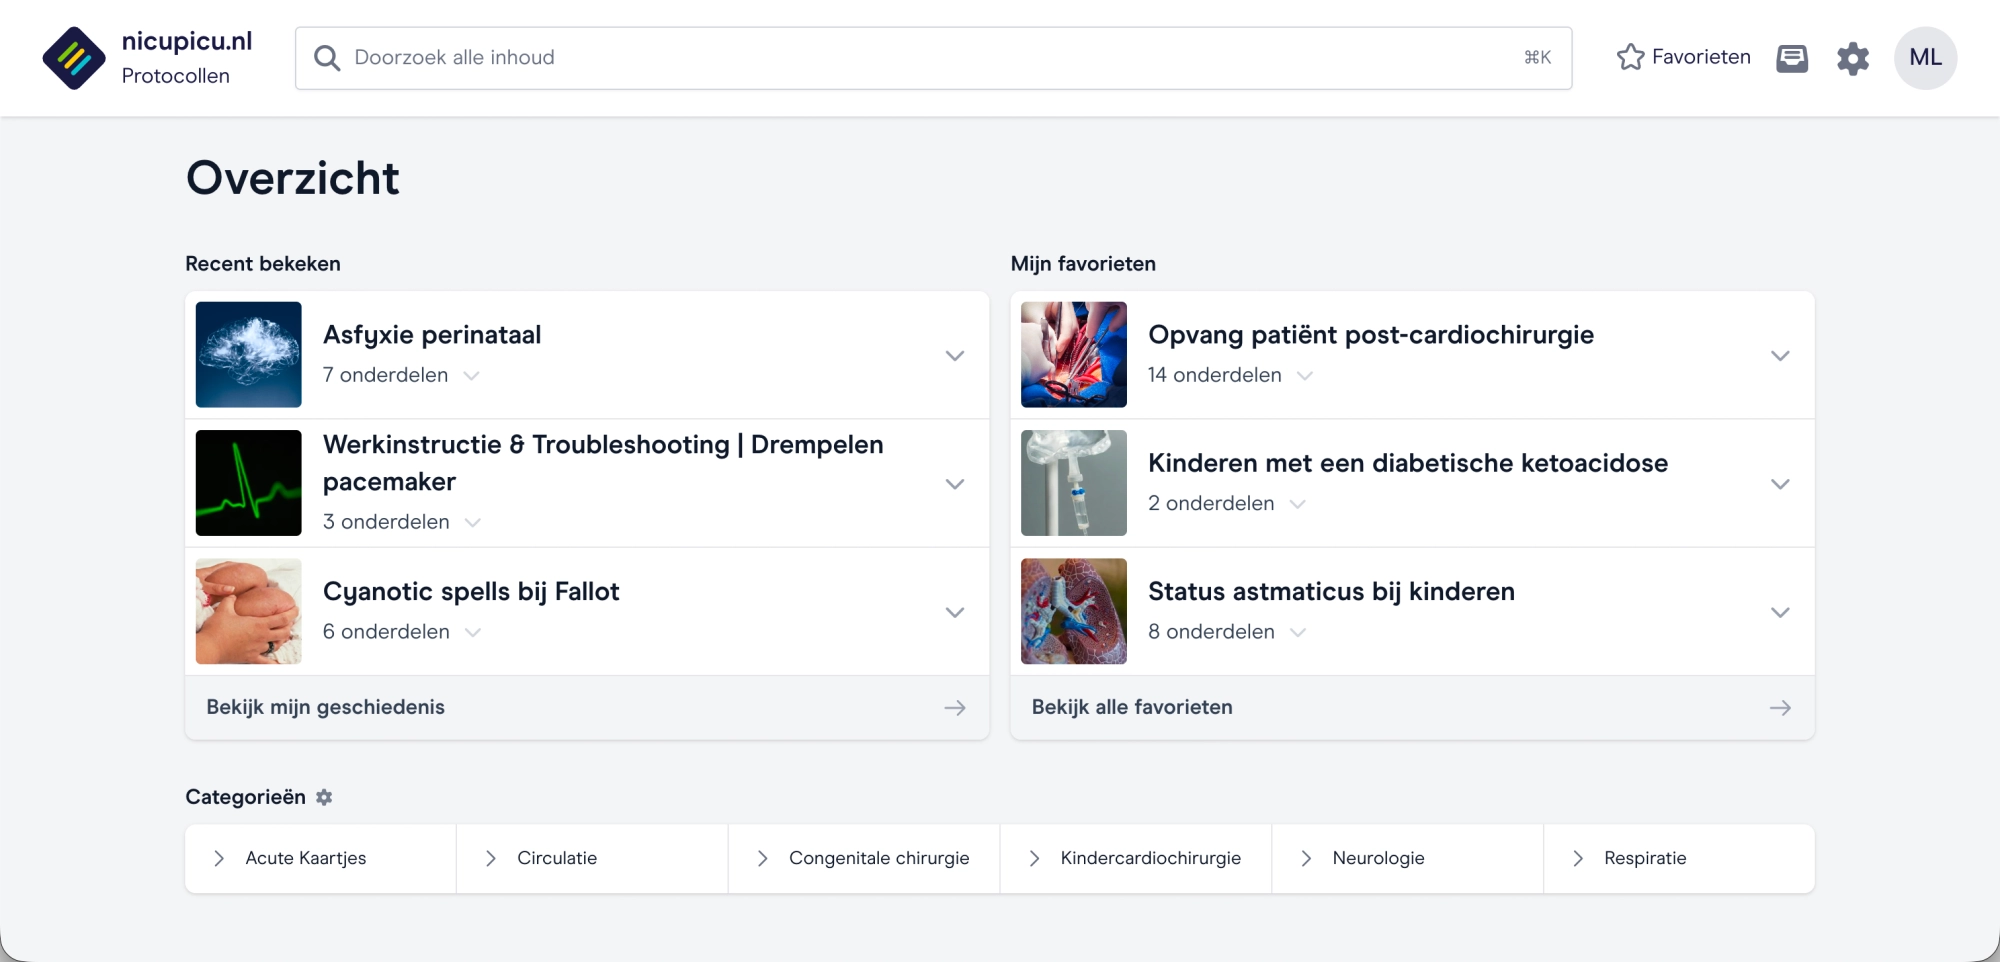
Task: Click the Cyanotic spells bij Fallot thumbnail
Action: coord(248,611)
